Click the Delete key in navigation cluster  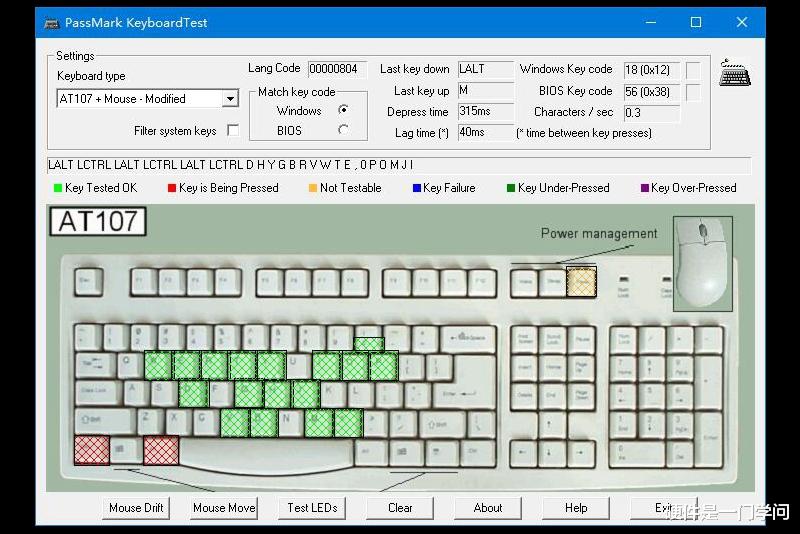click(524, 396)
